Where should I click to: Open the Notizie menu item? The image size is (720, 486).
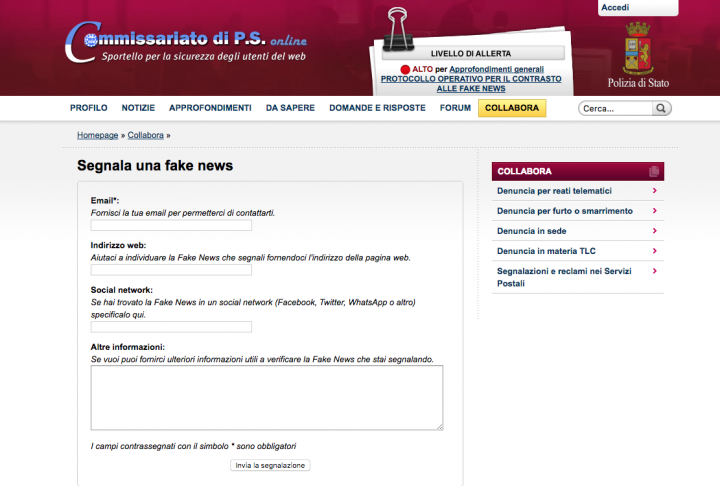tap(138, 108)
